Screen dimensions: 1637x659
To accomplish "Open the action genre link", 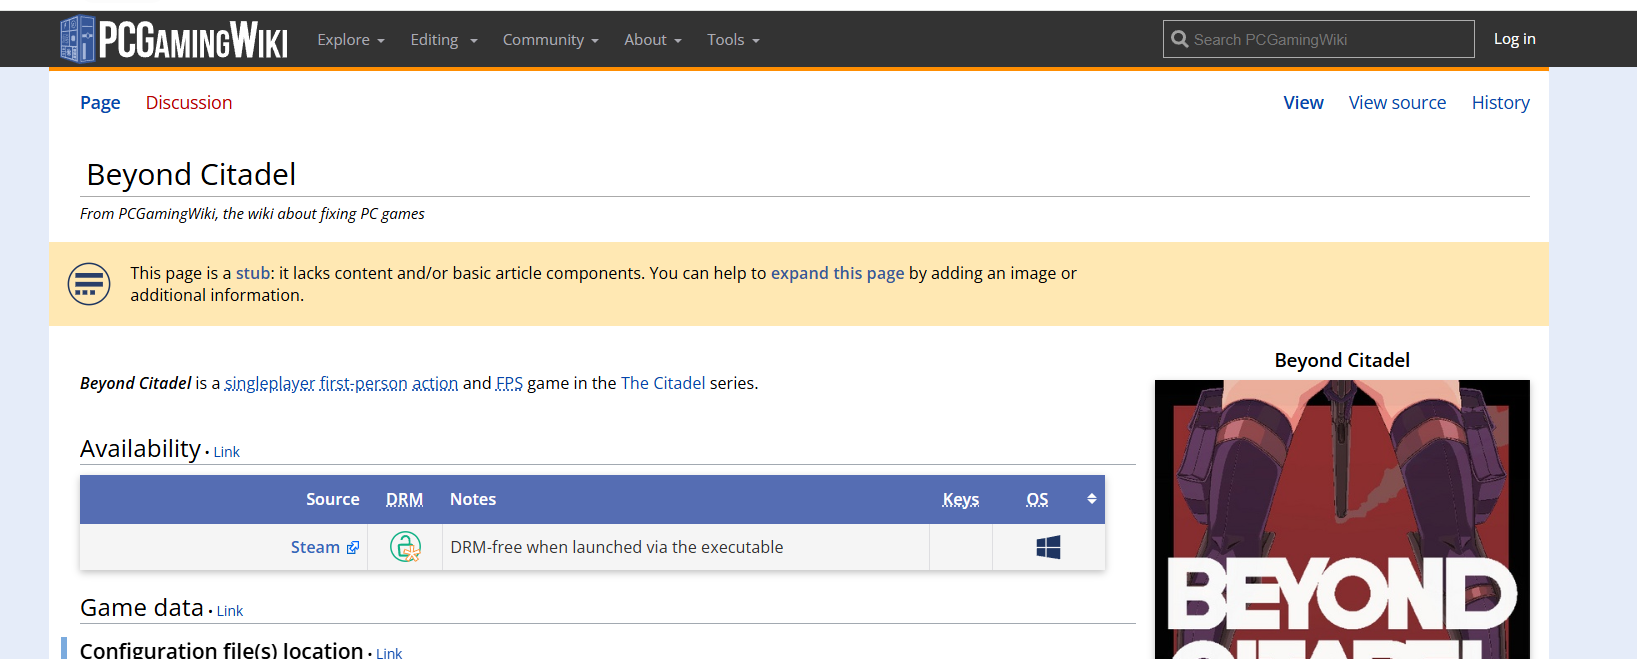I will pos(435,383).
